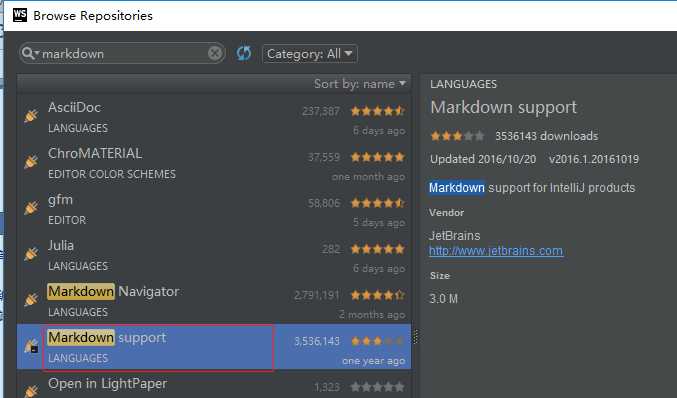Screen dimensions: 677x398
Task: Click the 37,559 download count
Action: 324,157
